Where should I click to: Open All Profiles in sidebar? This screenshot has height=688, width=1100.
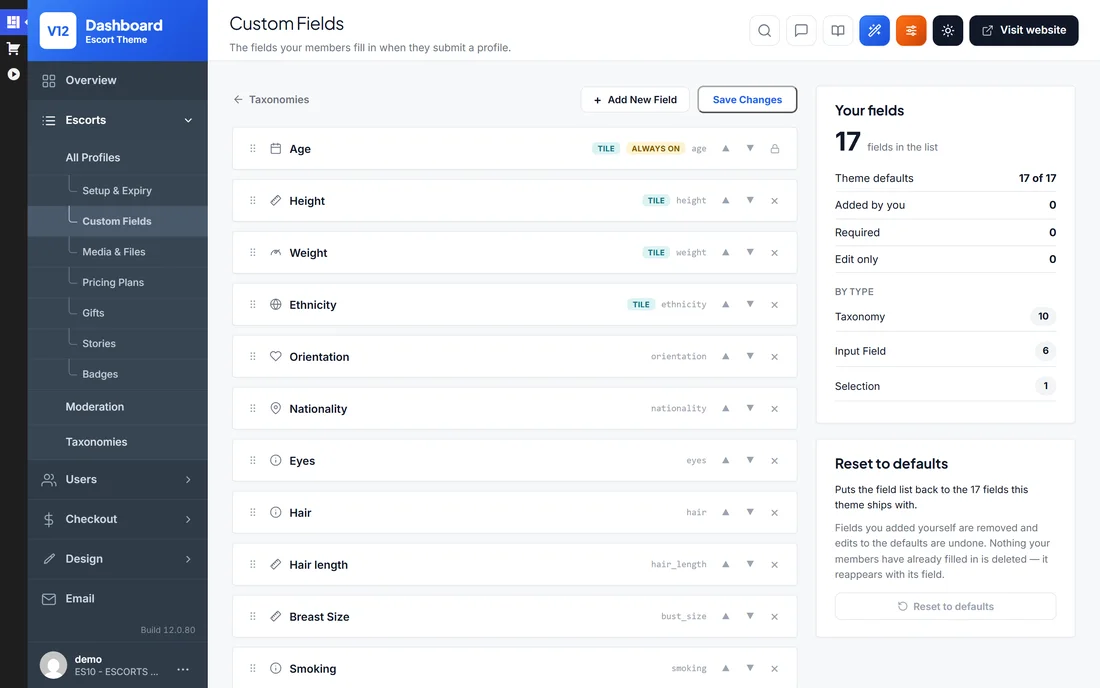tap(93, 157)
